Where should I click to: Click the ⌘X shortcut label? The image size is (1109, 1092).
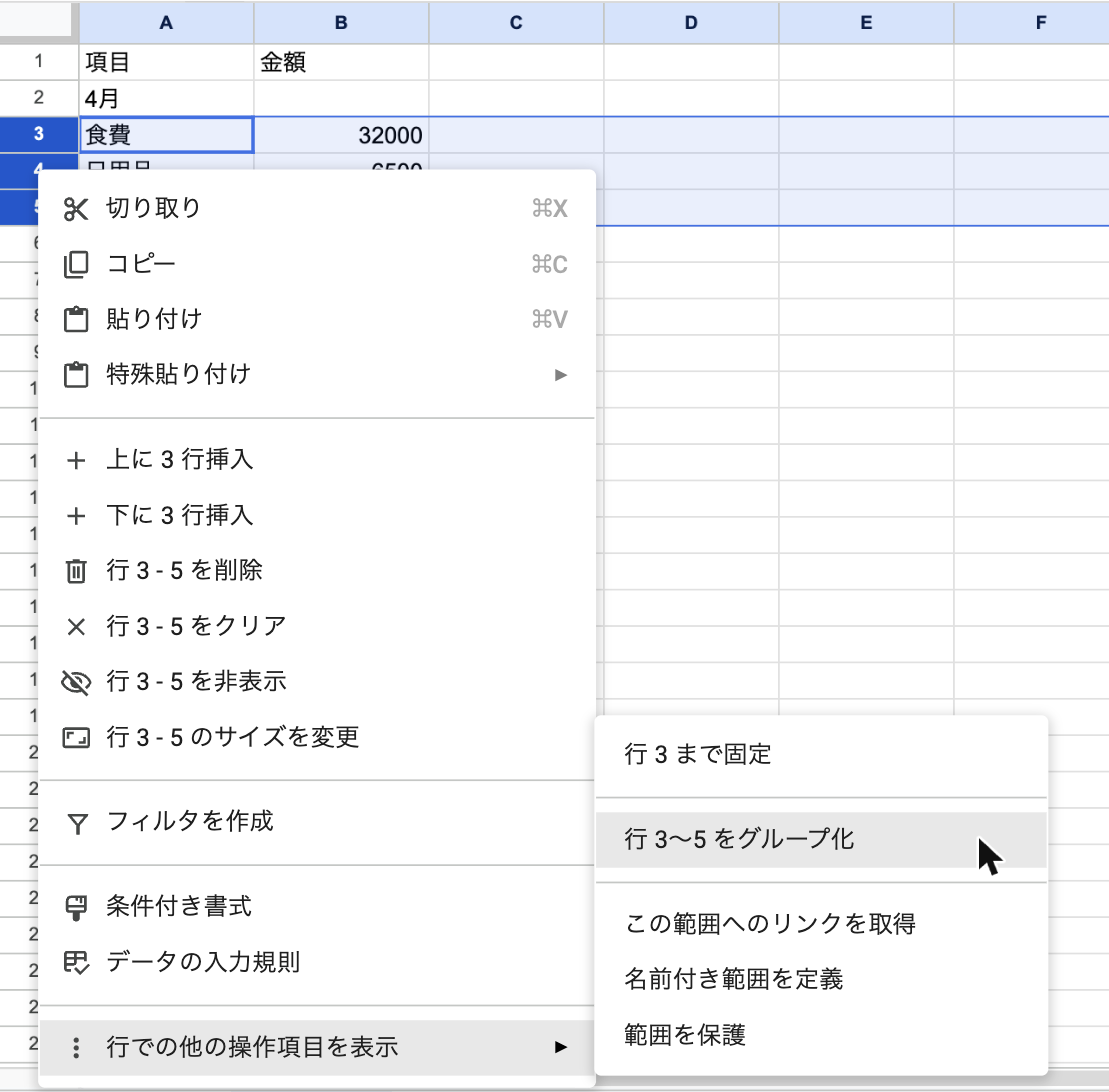pyautogui.click(x=550, y=209)
